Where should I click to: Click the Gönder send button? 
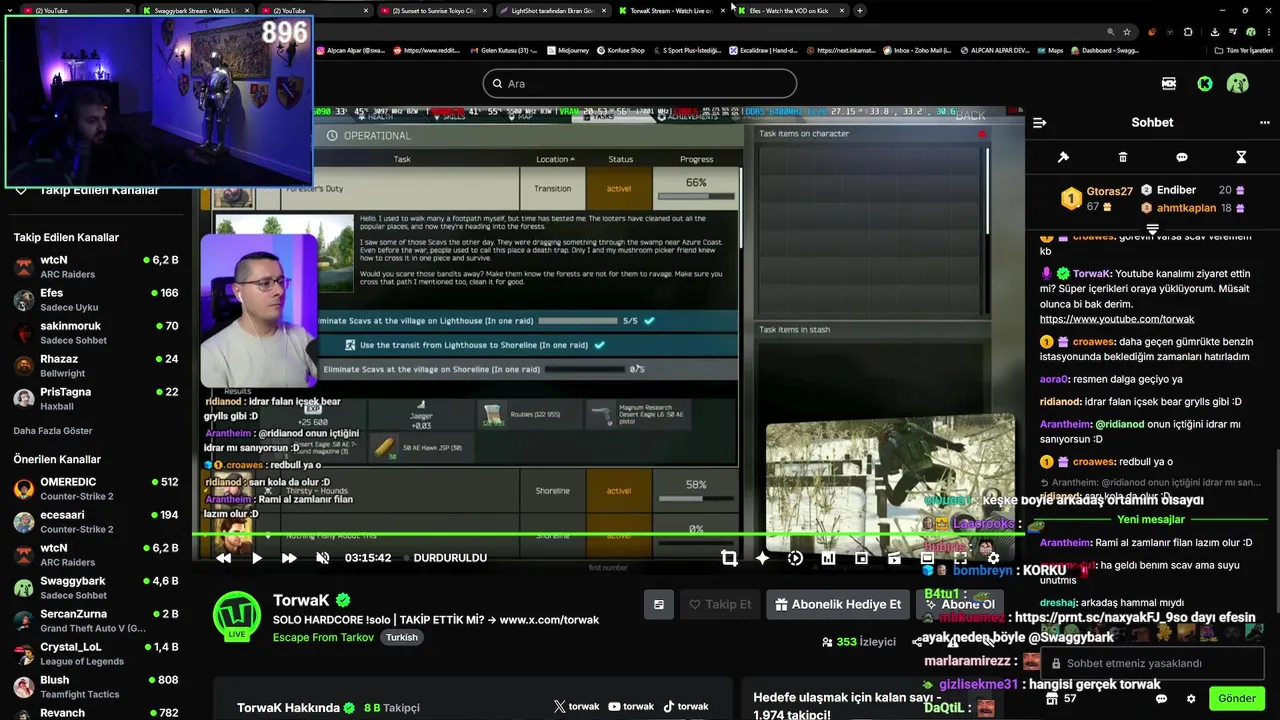1236,699
